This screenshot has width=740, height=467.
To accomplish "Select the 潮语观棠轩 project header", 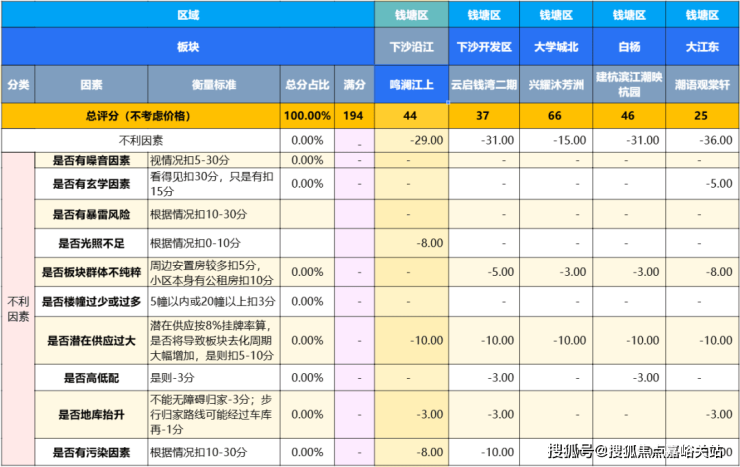I will [702, 84].
